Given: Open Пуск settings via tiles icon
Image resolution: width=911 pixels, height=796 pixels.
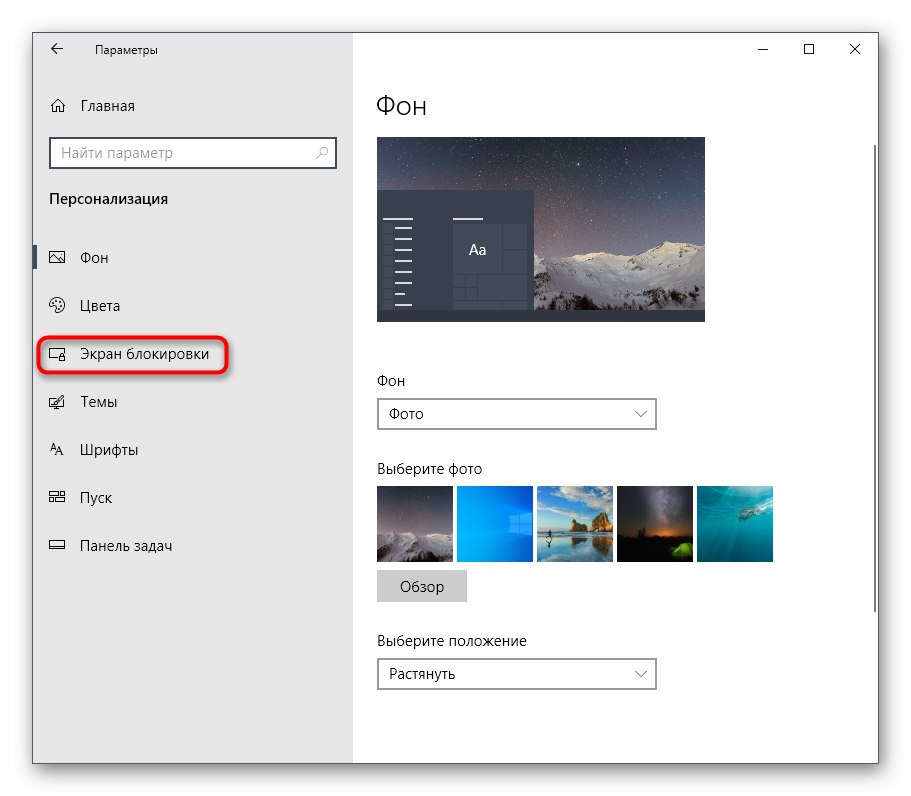Looking at the screenshot, I should click(57, 497).
